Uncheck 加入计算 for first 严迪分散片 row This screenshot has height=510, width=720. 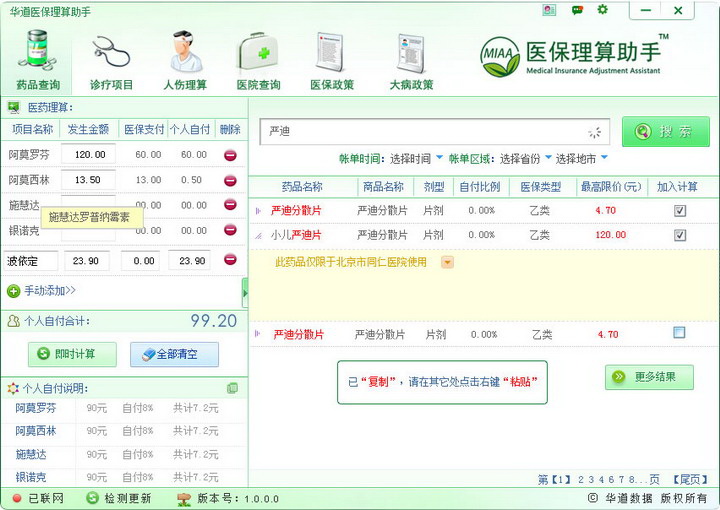point(680,211)
